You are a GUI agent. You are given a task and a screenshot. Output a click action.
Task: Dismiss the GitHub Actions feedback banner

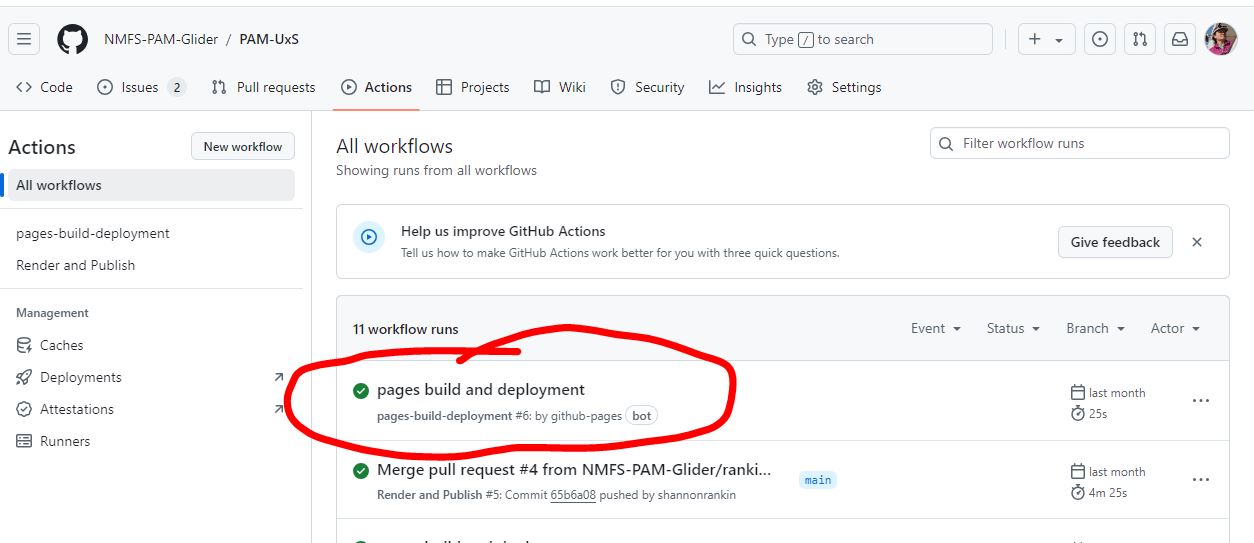coord(1197,242)
